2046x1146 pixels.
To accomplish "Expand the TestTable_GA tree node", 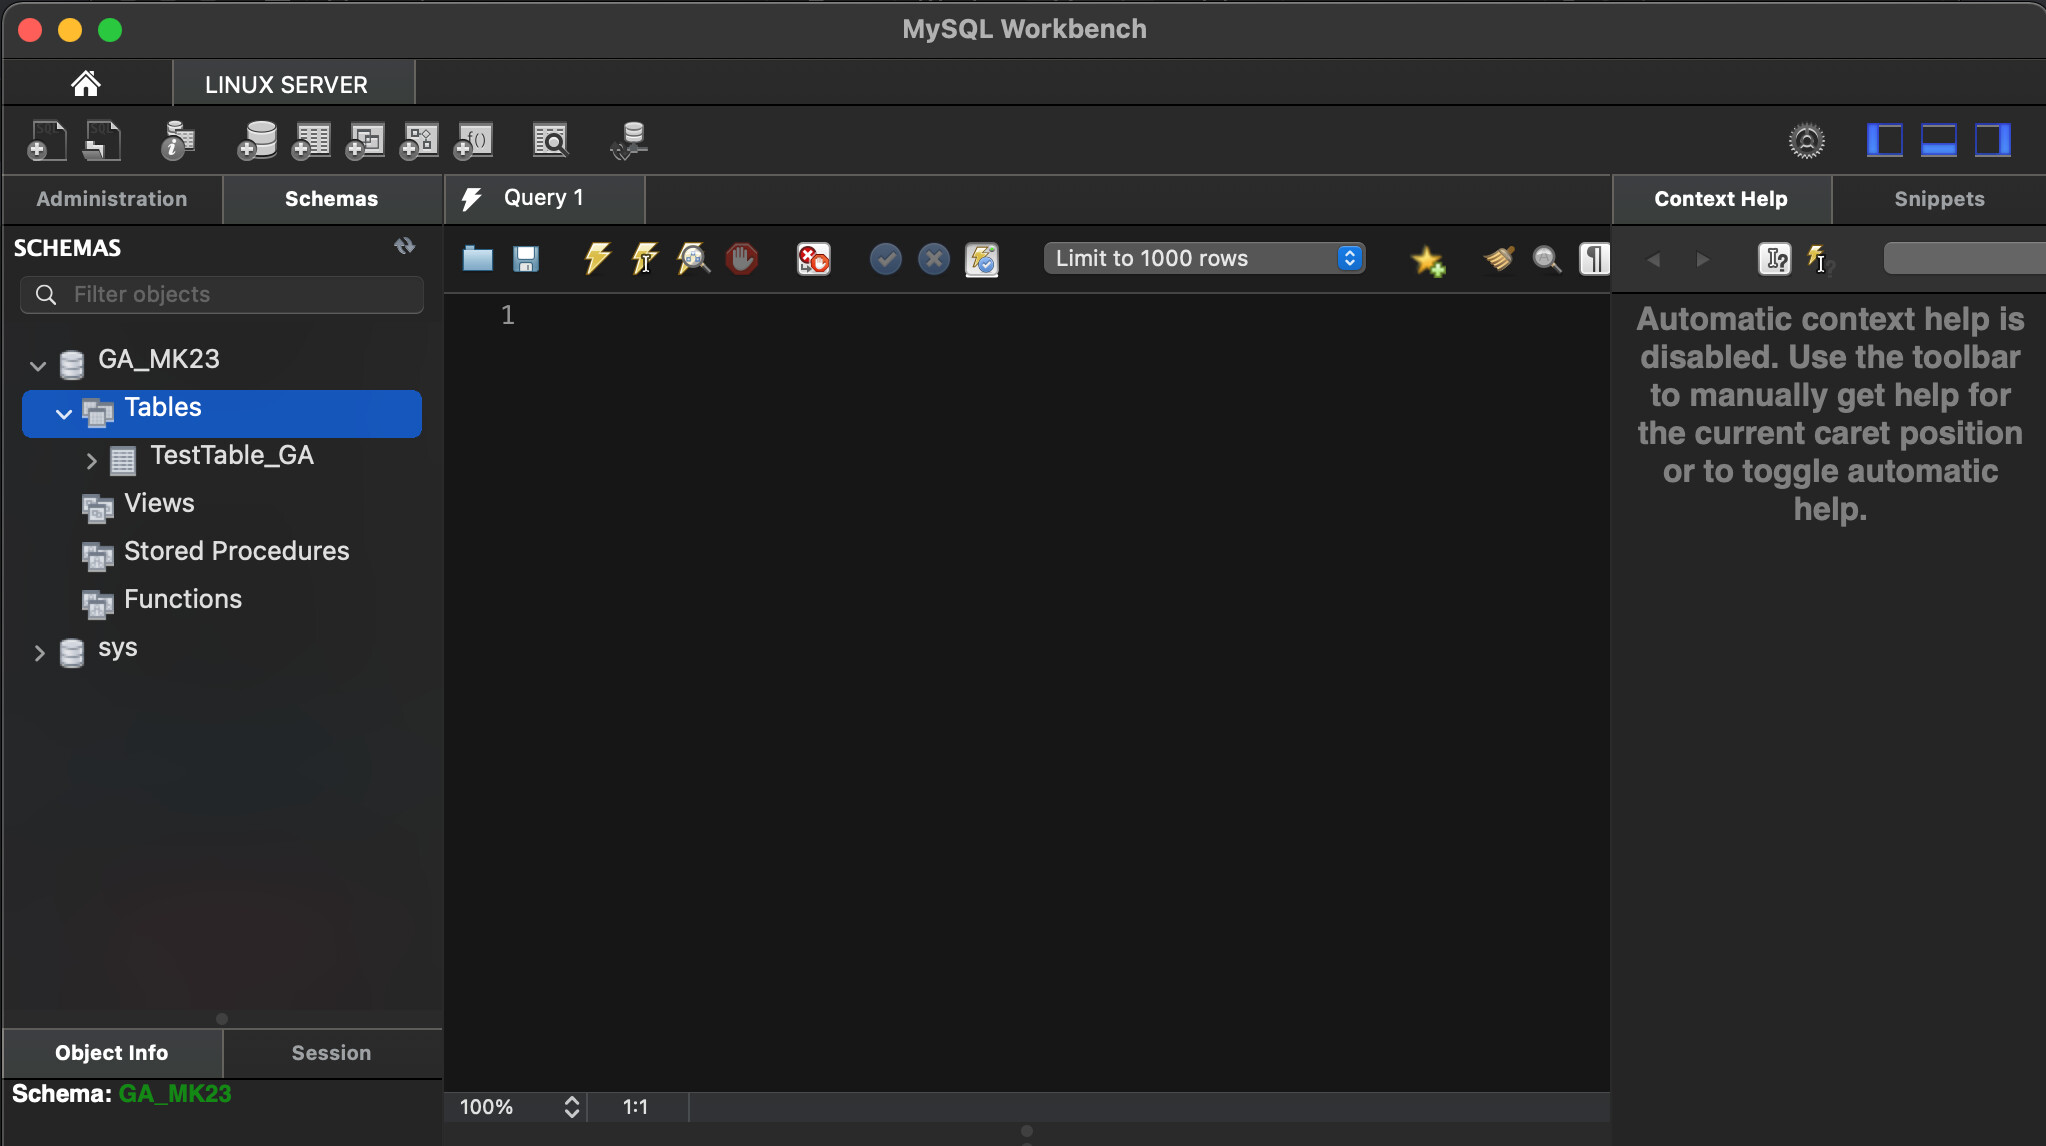I will (x=91, y=461).
